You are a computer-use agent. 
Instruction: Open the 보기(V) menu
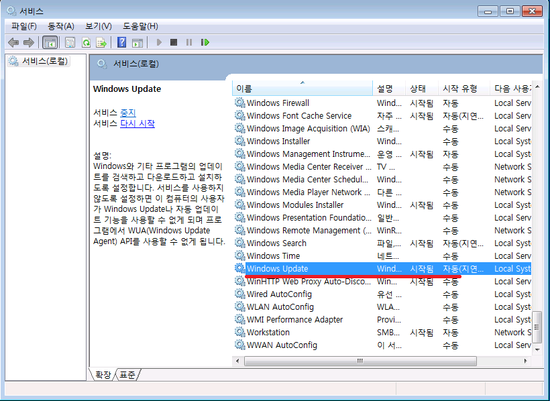coord(99,26)
